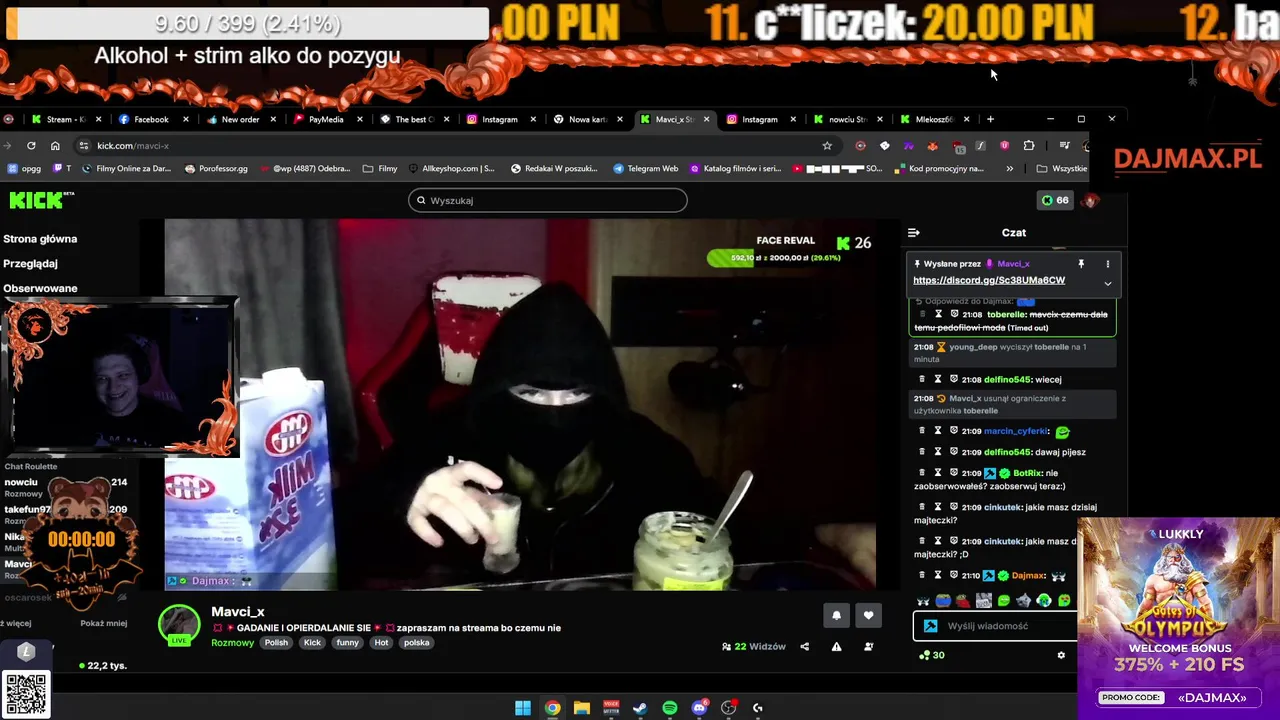Open nowciu channel in sidebar

[21, 482]
